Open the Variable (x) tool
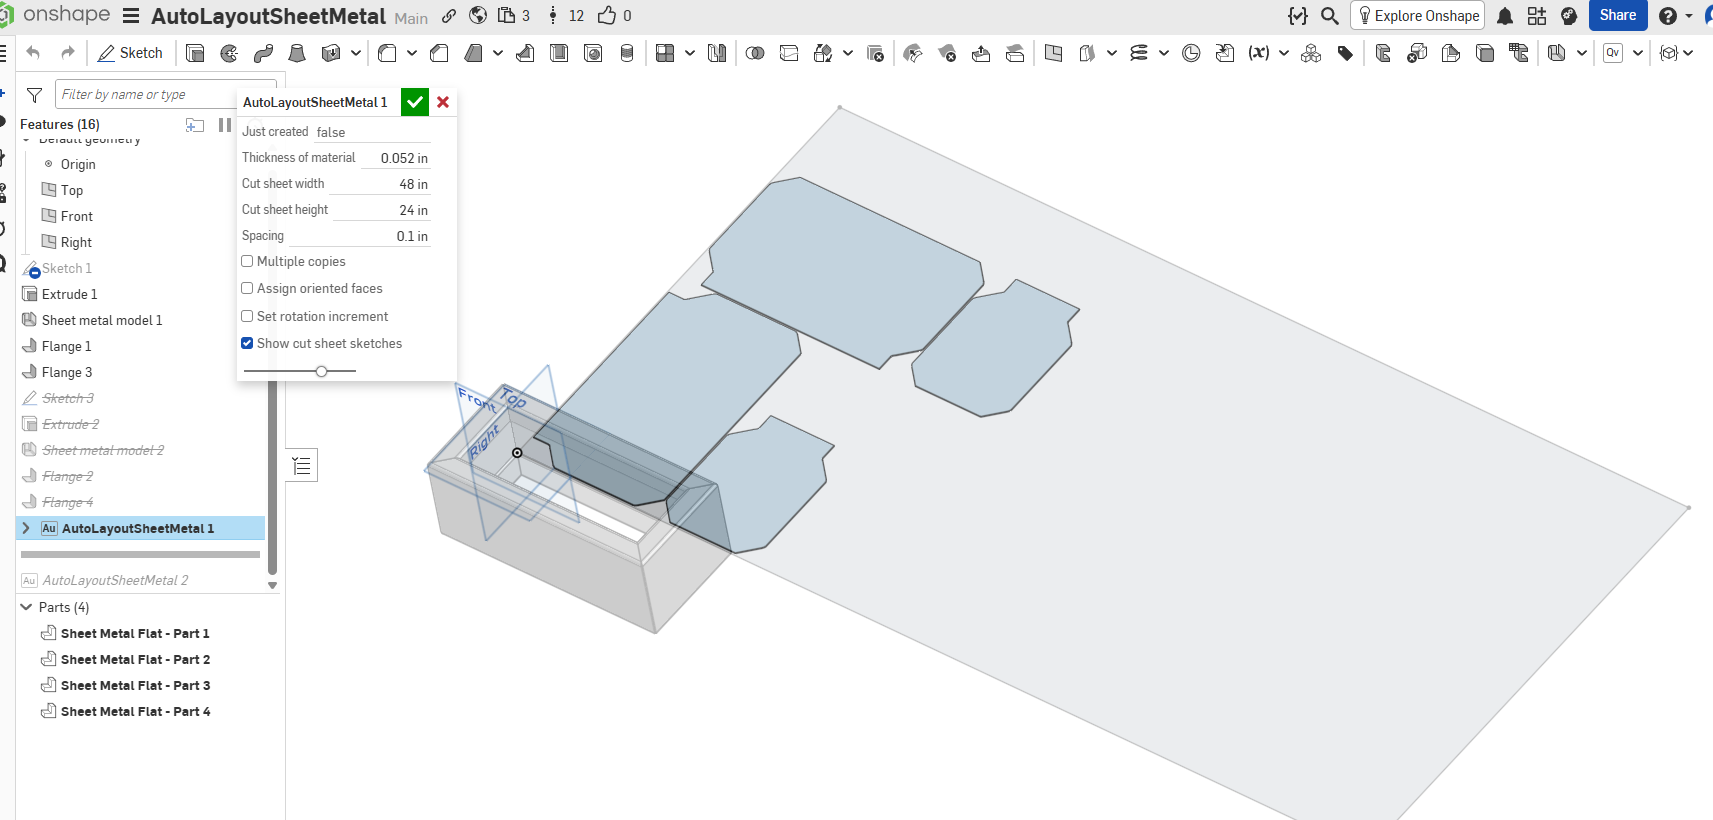 tap(1259, 53)
